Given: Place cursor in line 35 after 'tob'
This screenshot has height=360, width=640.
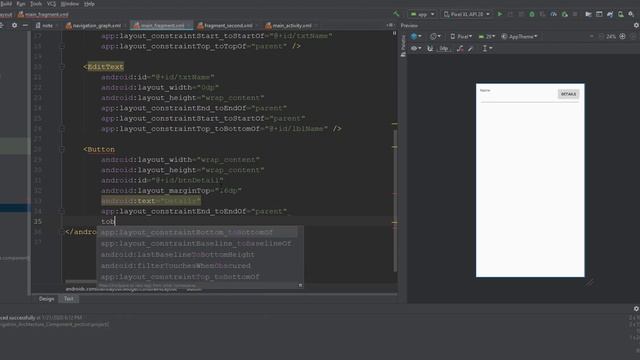Looking at the screenshot, I should click(116, 222).
